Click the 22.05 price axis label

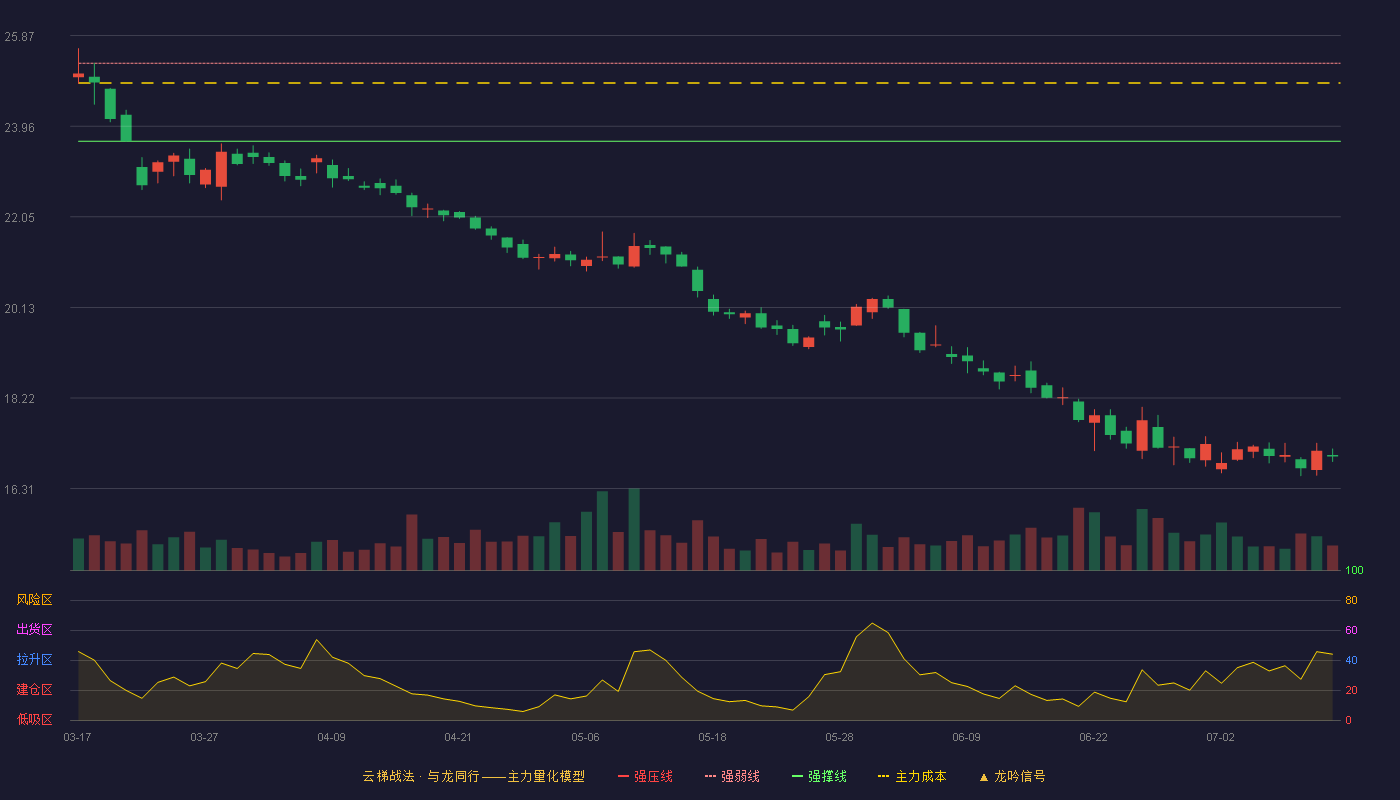19,218
